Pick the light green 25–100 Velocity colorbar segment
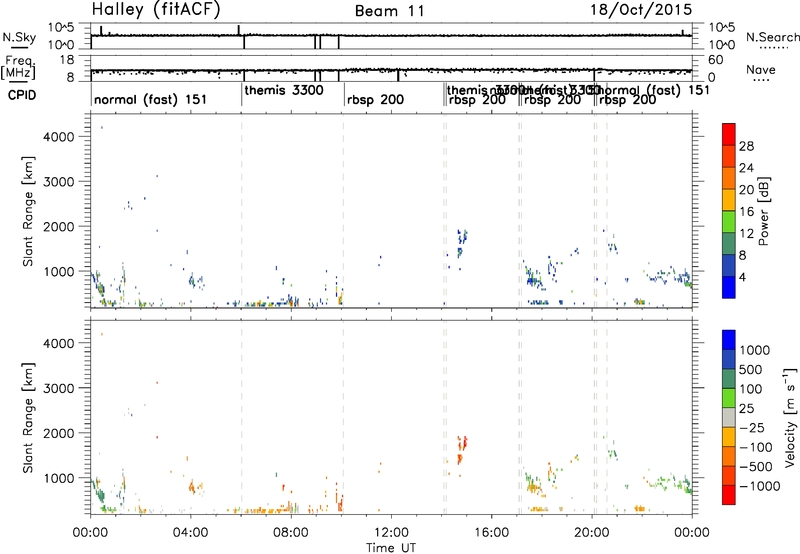The width and height of the screenshot is (800, 554). point(729,398)
